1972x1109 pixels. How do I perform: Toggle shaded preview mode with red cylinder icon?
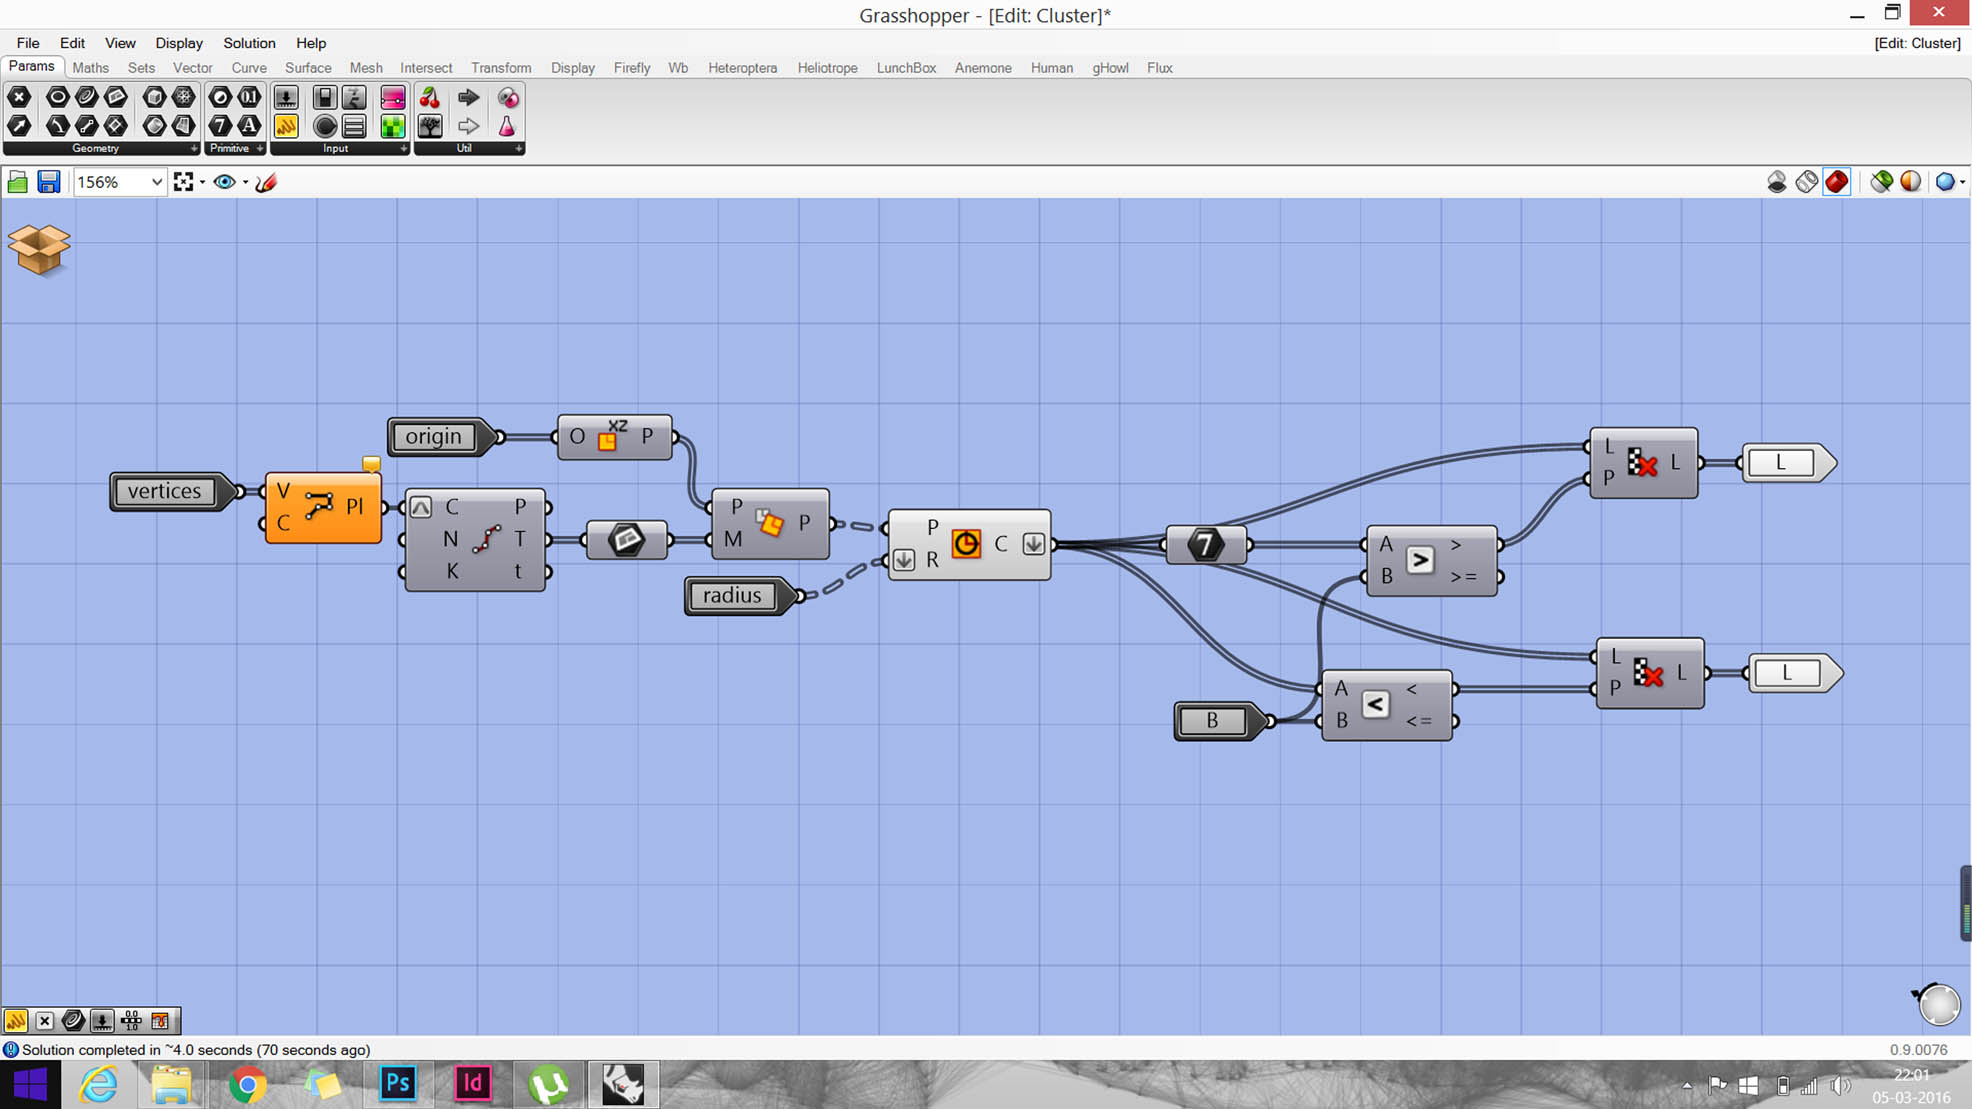pos(1837,181)
